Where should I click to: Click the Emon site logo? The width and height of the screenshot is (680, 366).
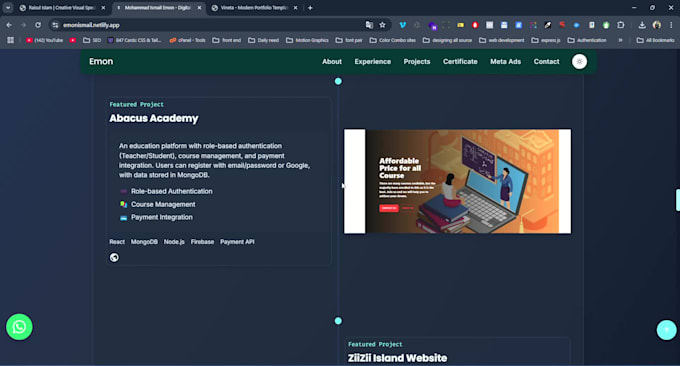tap(101, 62)
